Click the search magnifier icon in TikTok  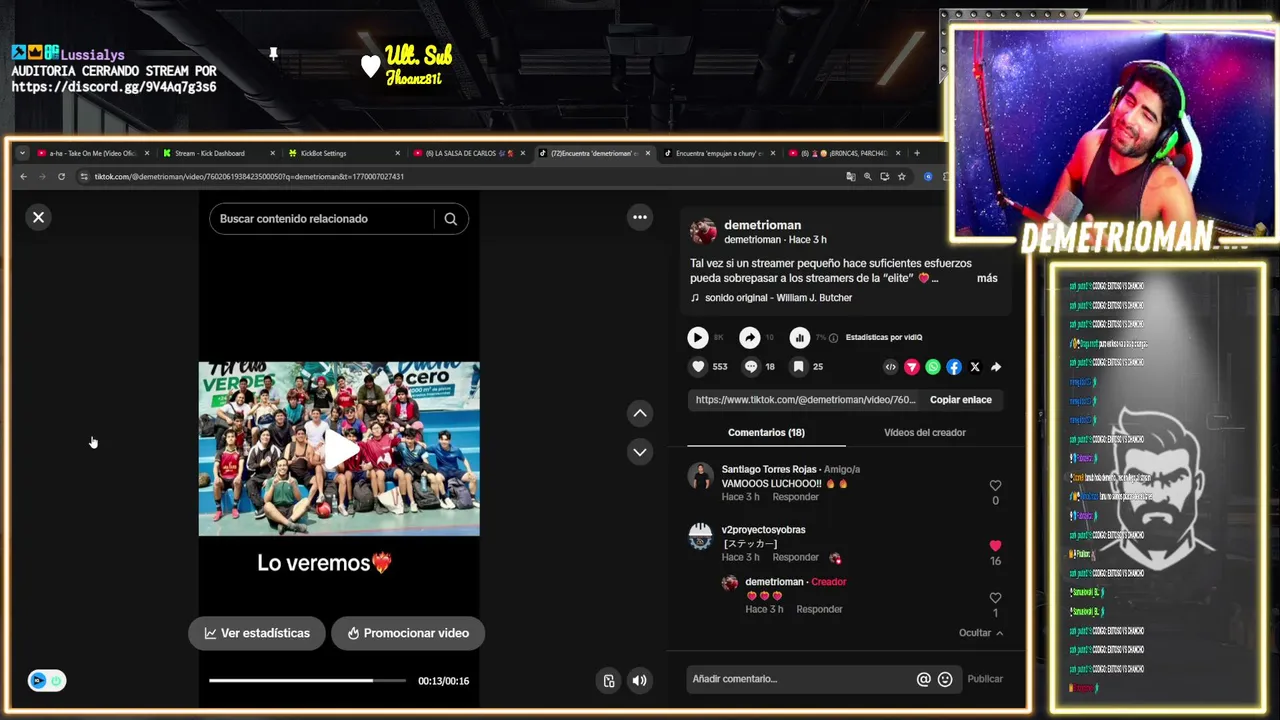tap(451, 219)
